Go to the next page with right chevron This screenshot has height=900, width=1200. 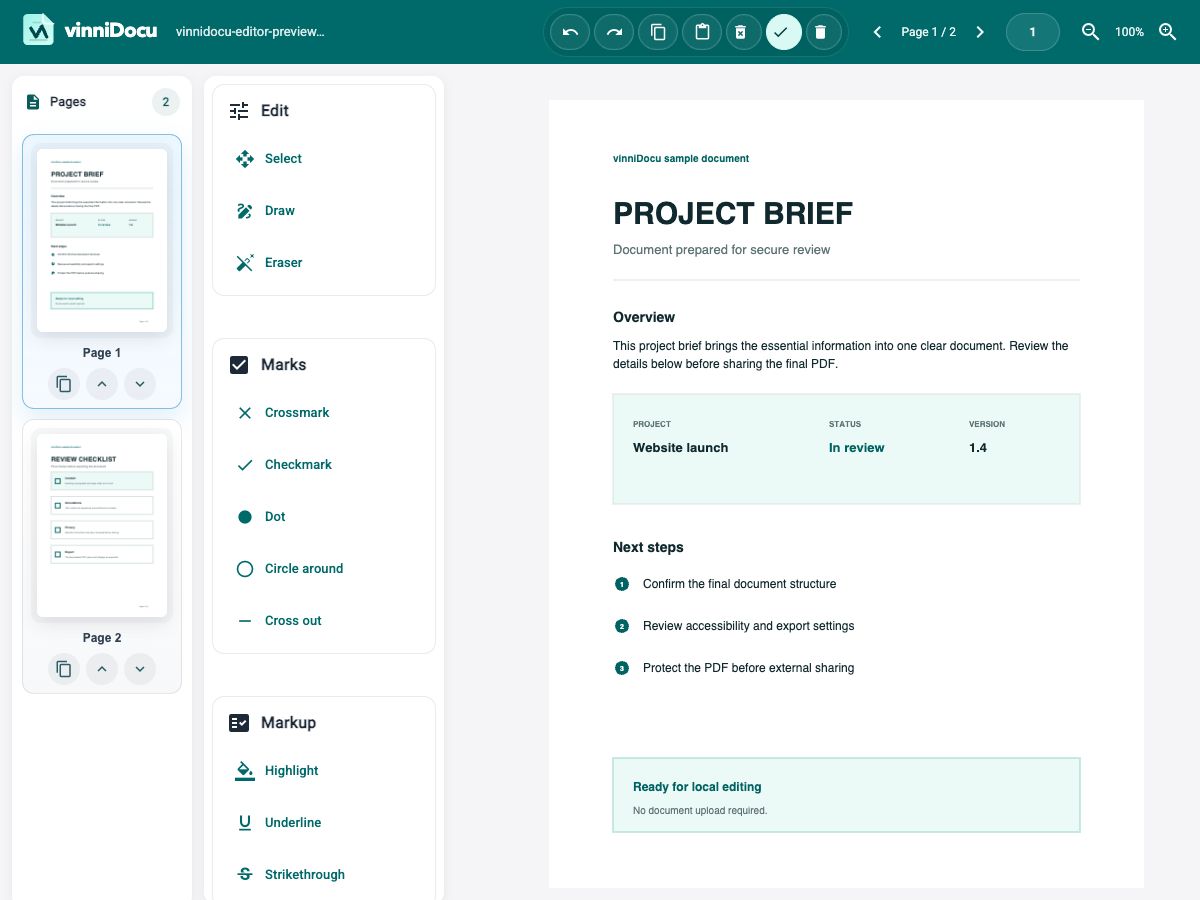(980, 32)
